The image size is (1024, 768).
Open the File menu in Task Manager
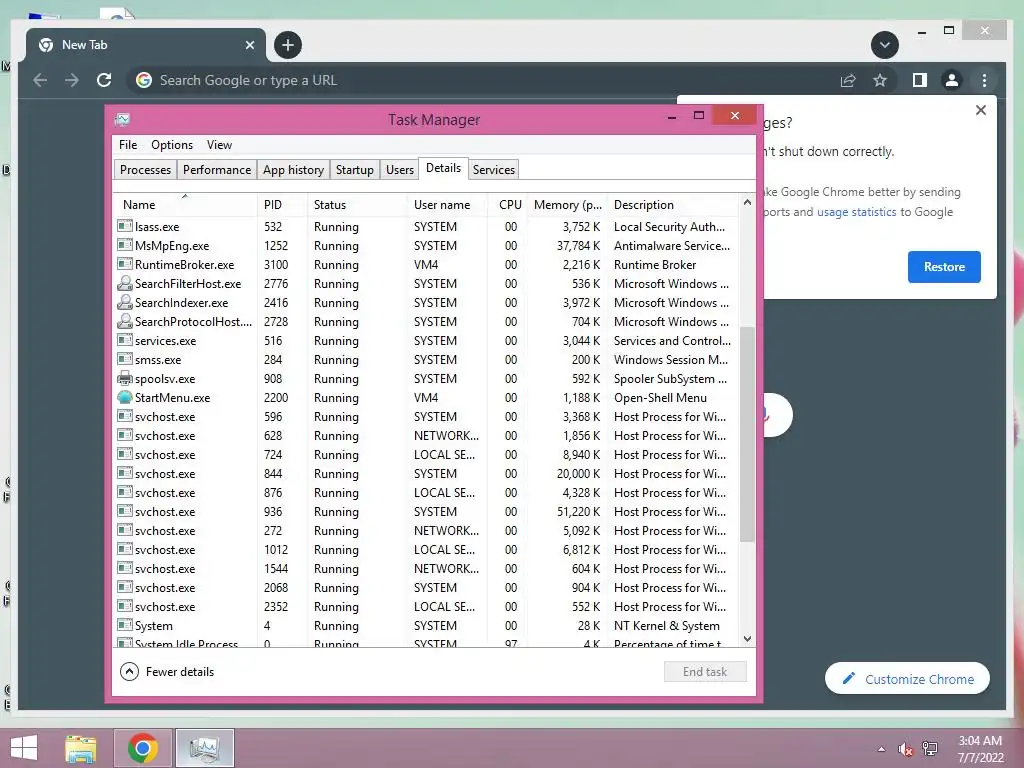point(128,145)
